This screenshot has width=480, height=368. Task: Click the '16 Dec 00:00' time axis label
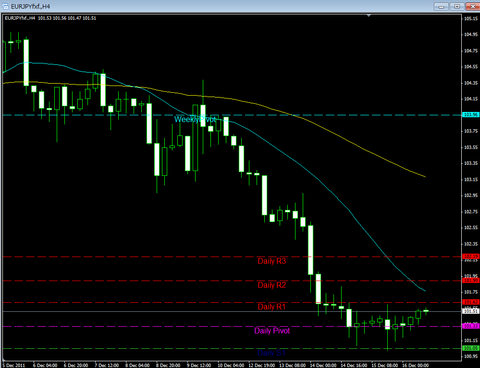tap(416, 365)
